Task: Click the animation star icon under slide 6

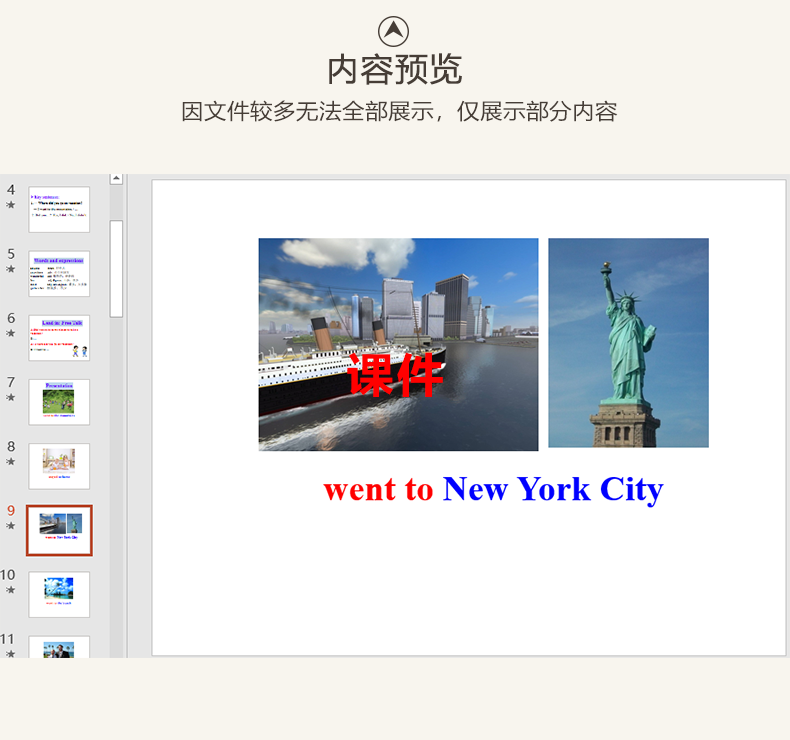Action: [11, 333]
